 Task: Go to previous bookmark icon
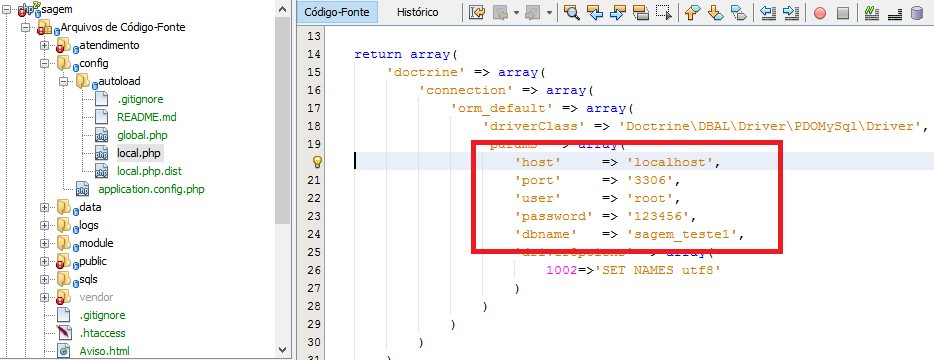[x=692, y=13]
